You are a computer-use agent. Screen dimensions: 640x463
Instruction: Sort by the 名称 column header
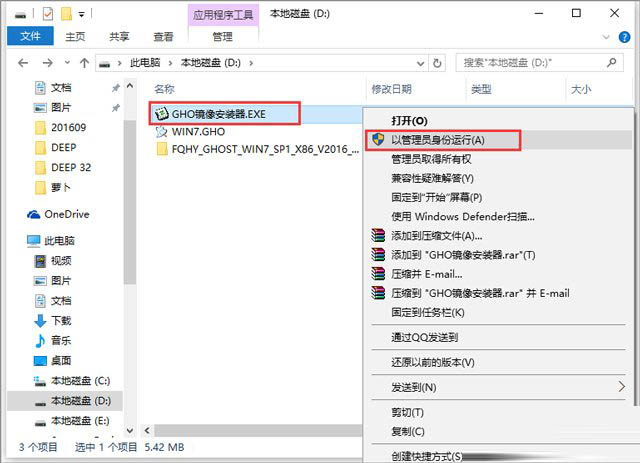point(164,89)
